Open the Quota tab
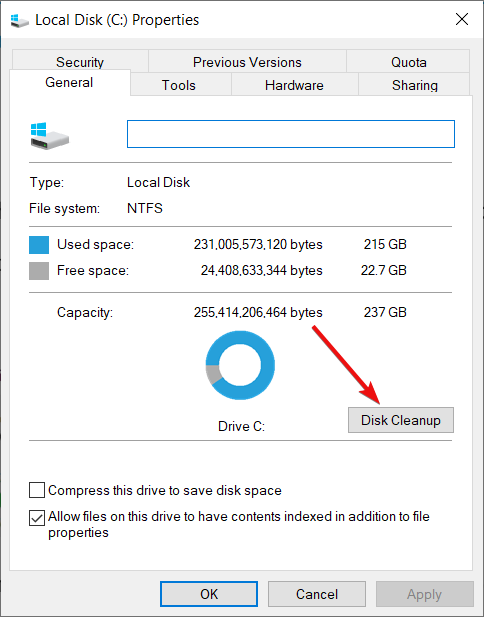 [x=408, y=62]
